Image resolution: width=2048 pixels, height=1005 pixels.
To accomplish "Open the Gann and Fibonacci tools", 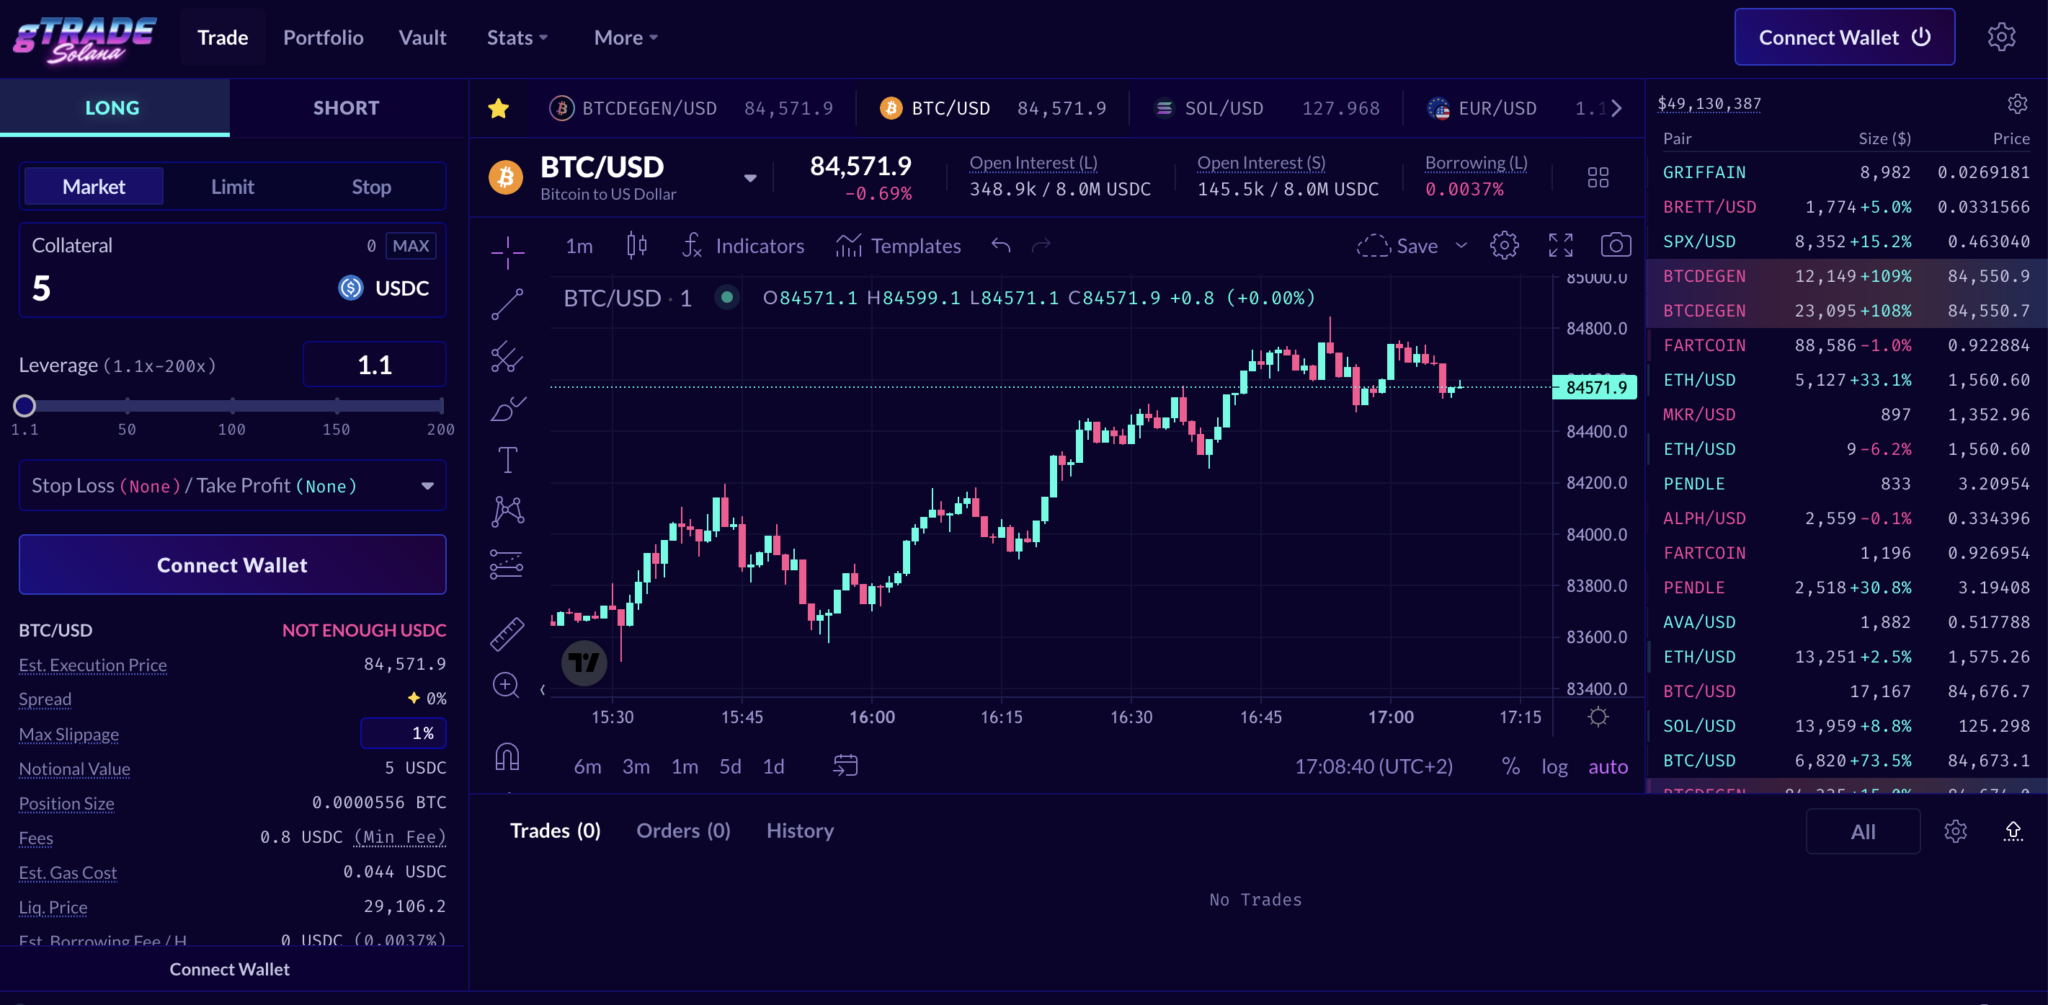I will click(507, 356).
